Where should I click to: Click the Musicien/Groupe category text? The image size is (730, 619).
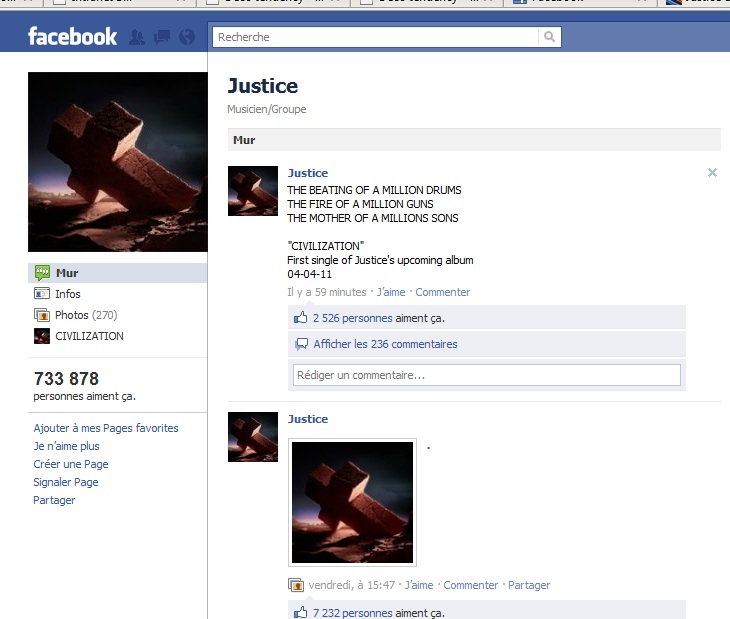tap(267, 109)
